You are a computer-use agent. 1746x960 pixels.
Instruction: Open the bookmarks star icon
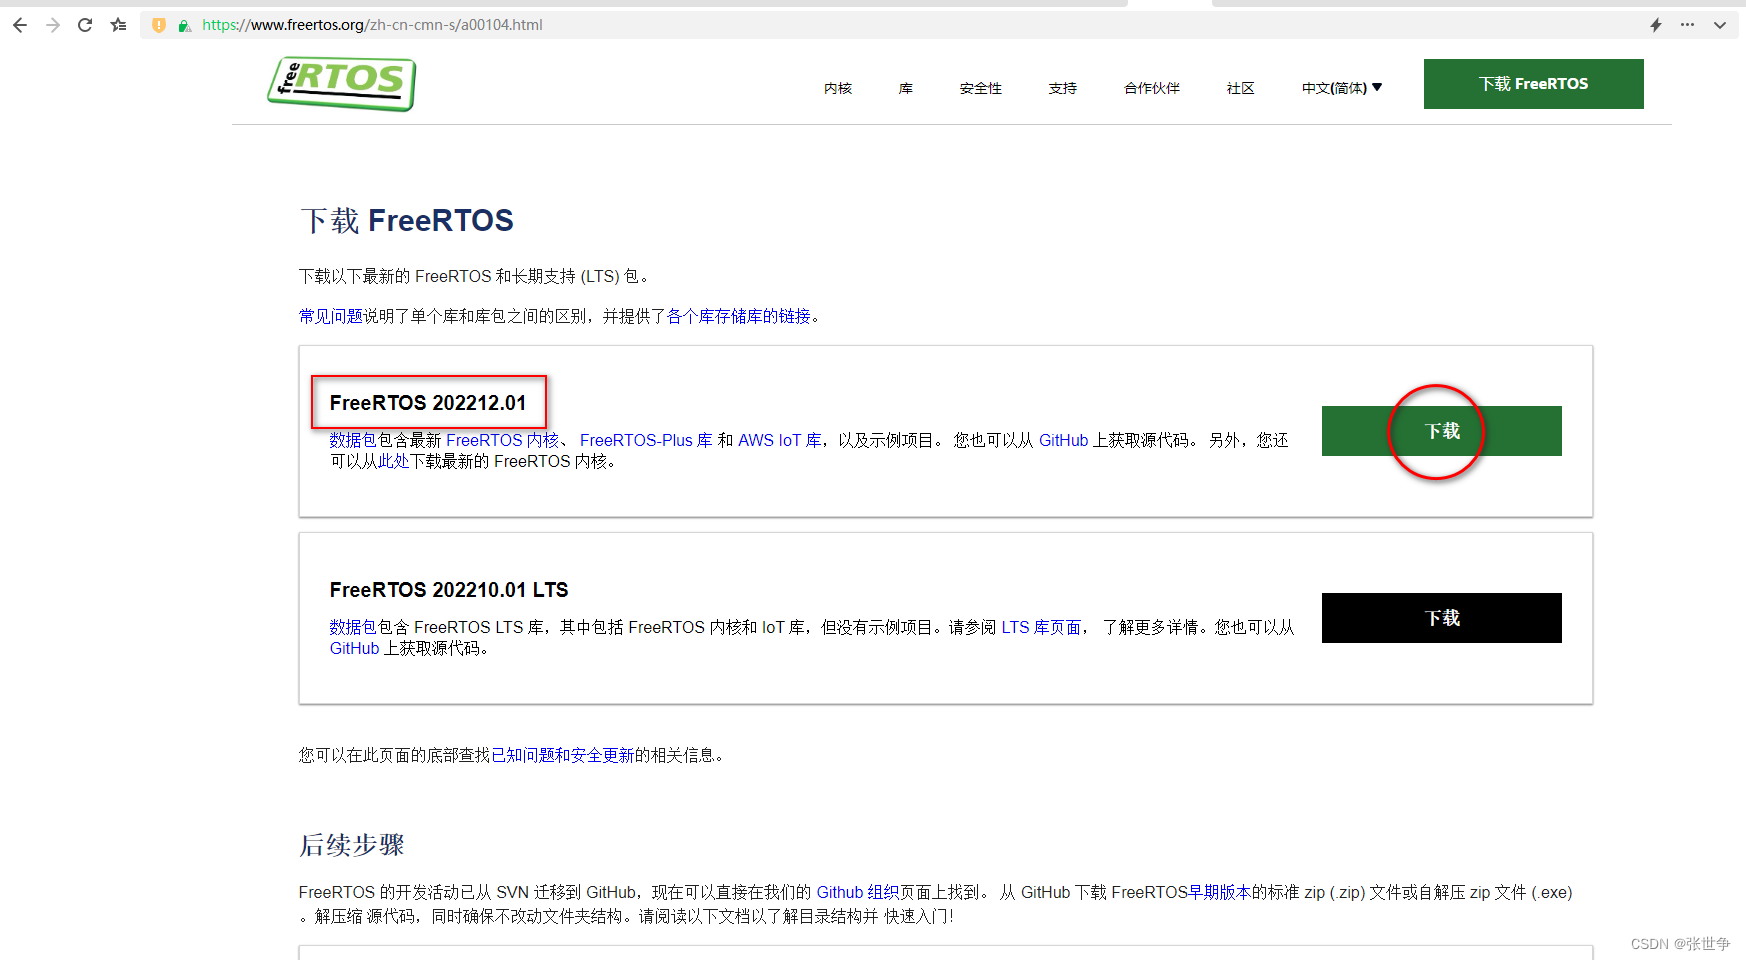click(118, 25)
